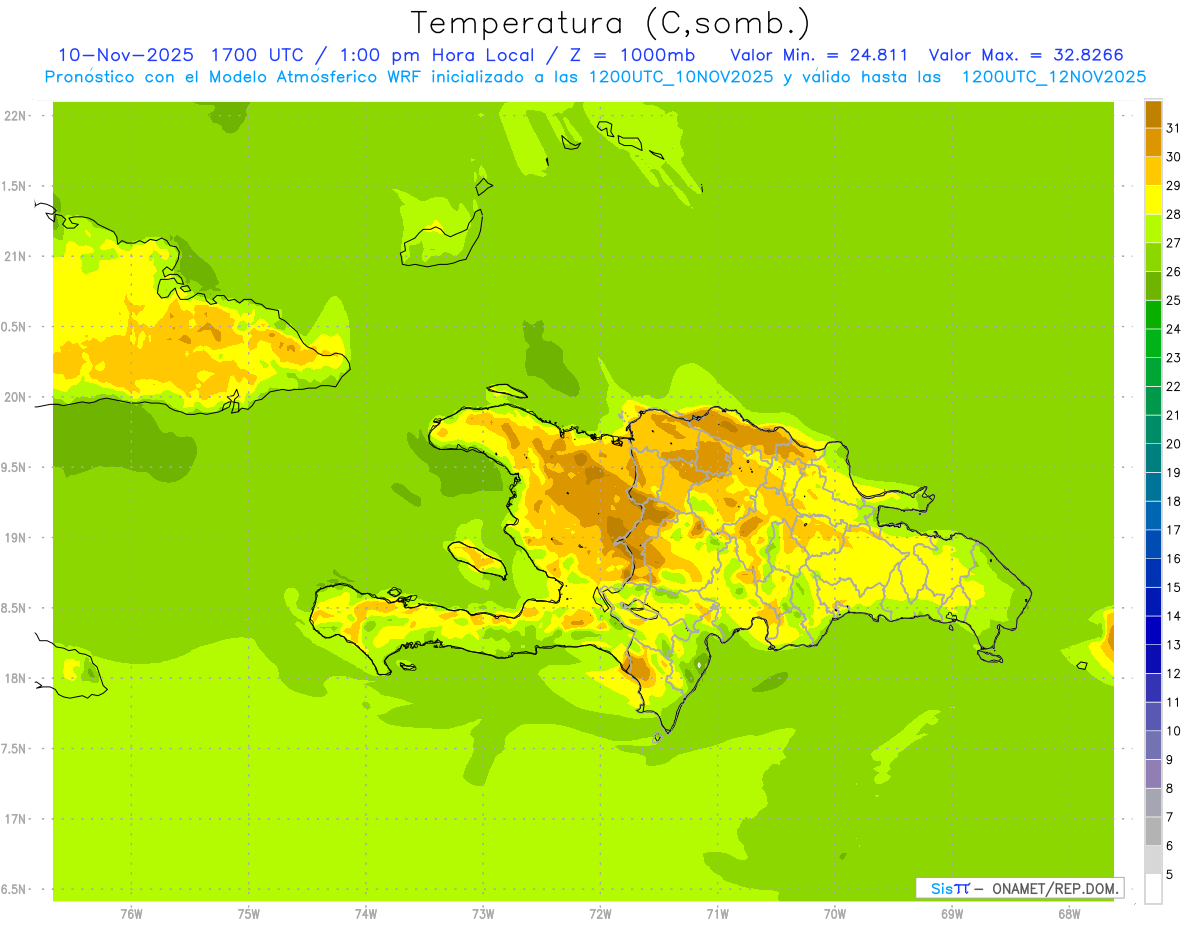Click the colorbar label "16"

click(x=1173, y=559)
